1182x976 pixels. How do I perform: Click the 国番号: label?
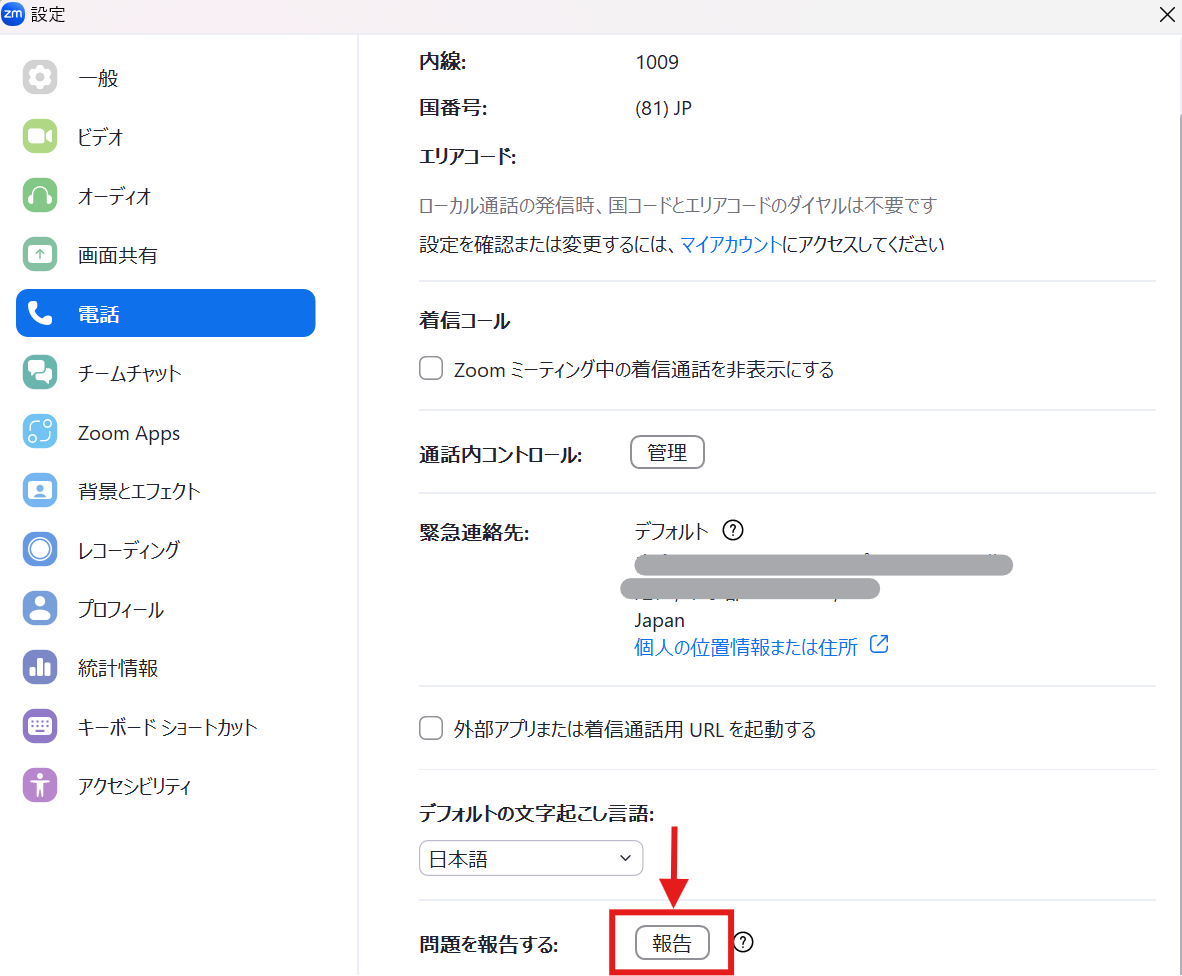point(453,108)
